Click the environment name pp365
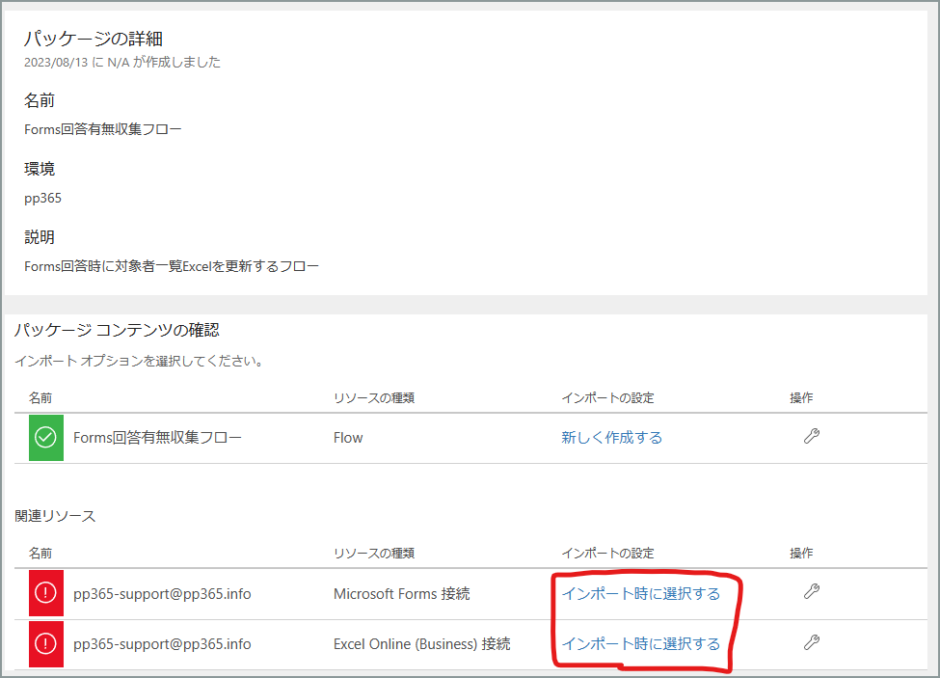Viewport: 940px width, 678px height. 41,198
